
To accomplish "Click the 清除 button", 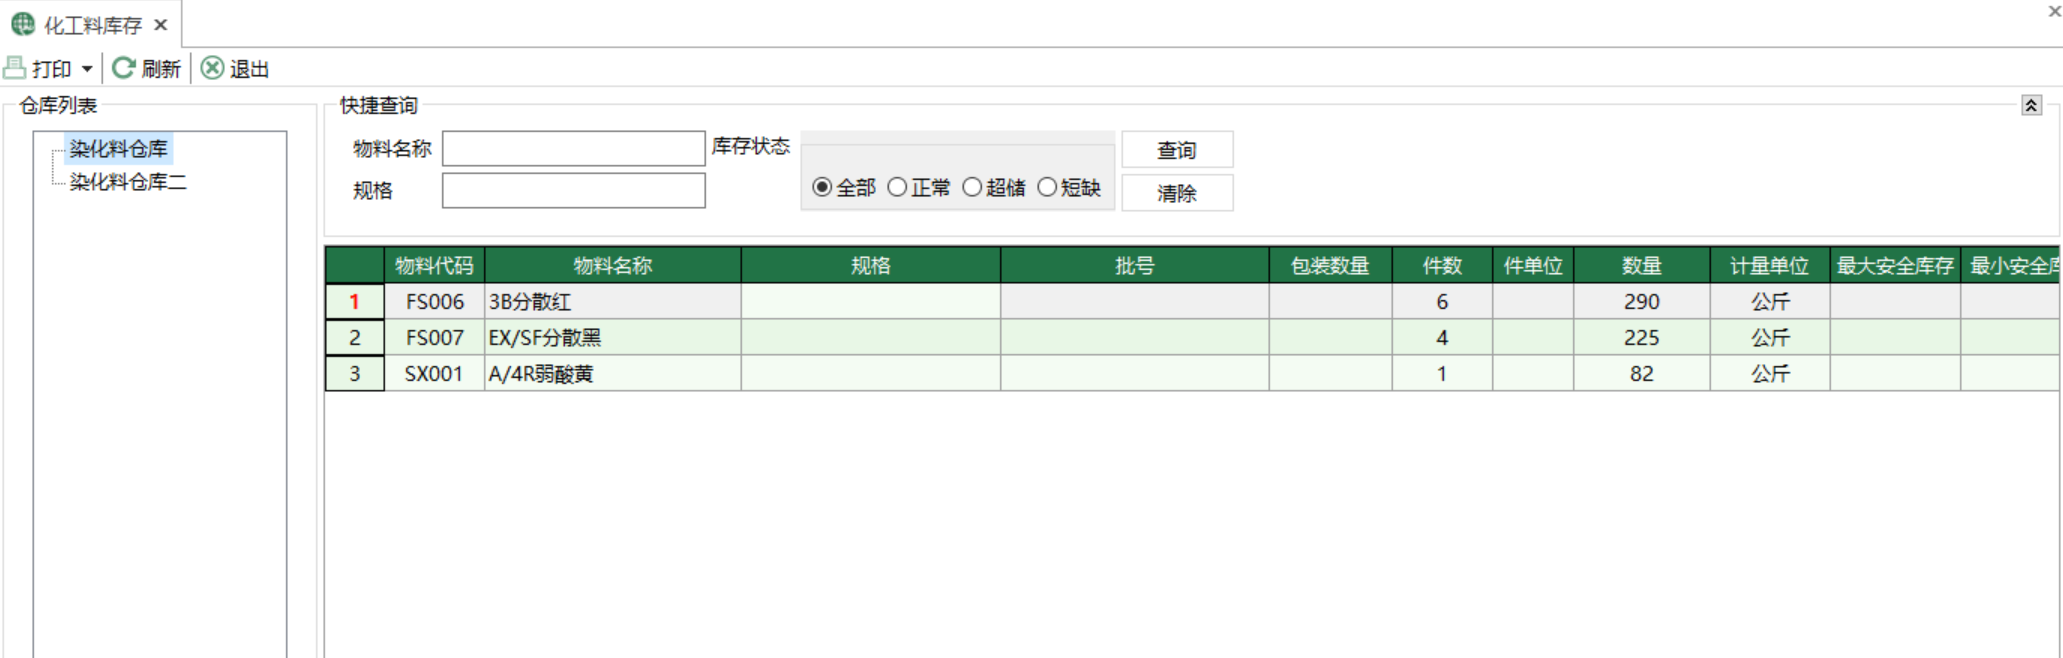I will pos(1177,193).
